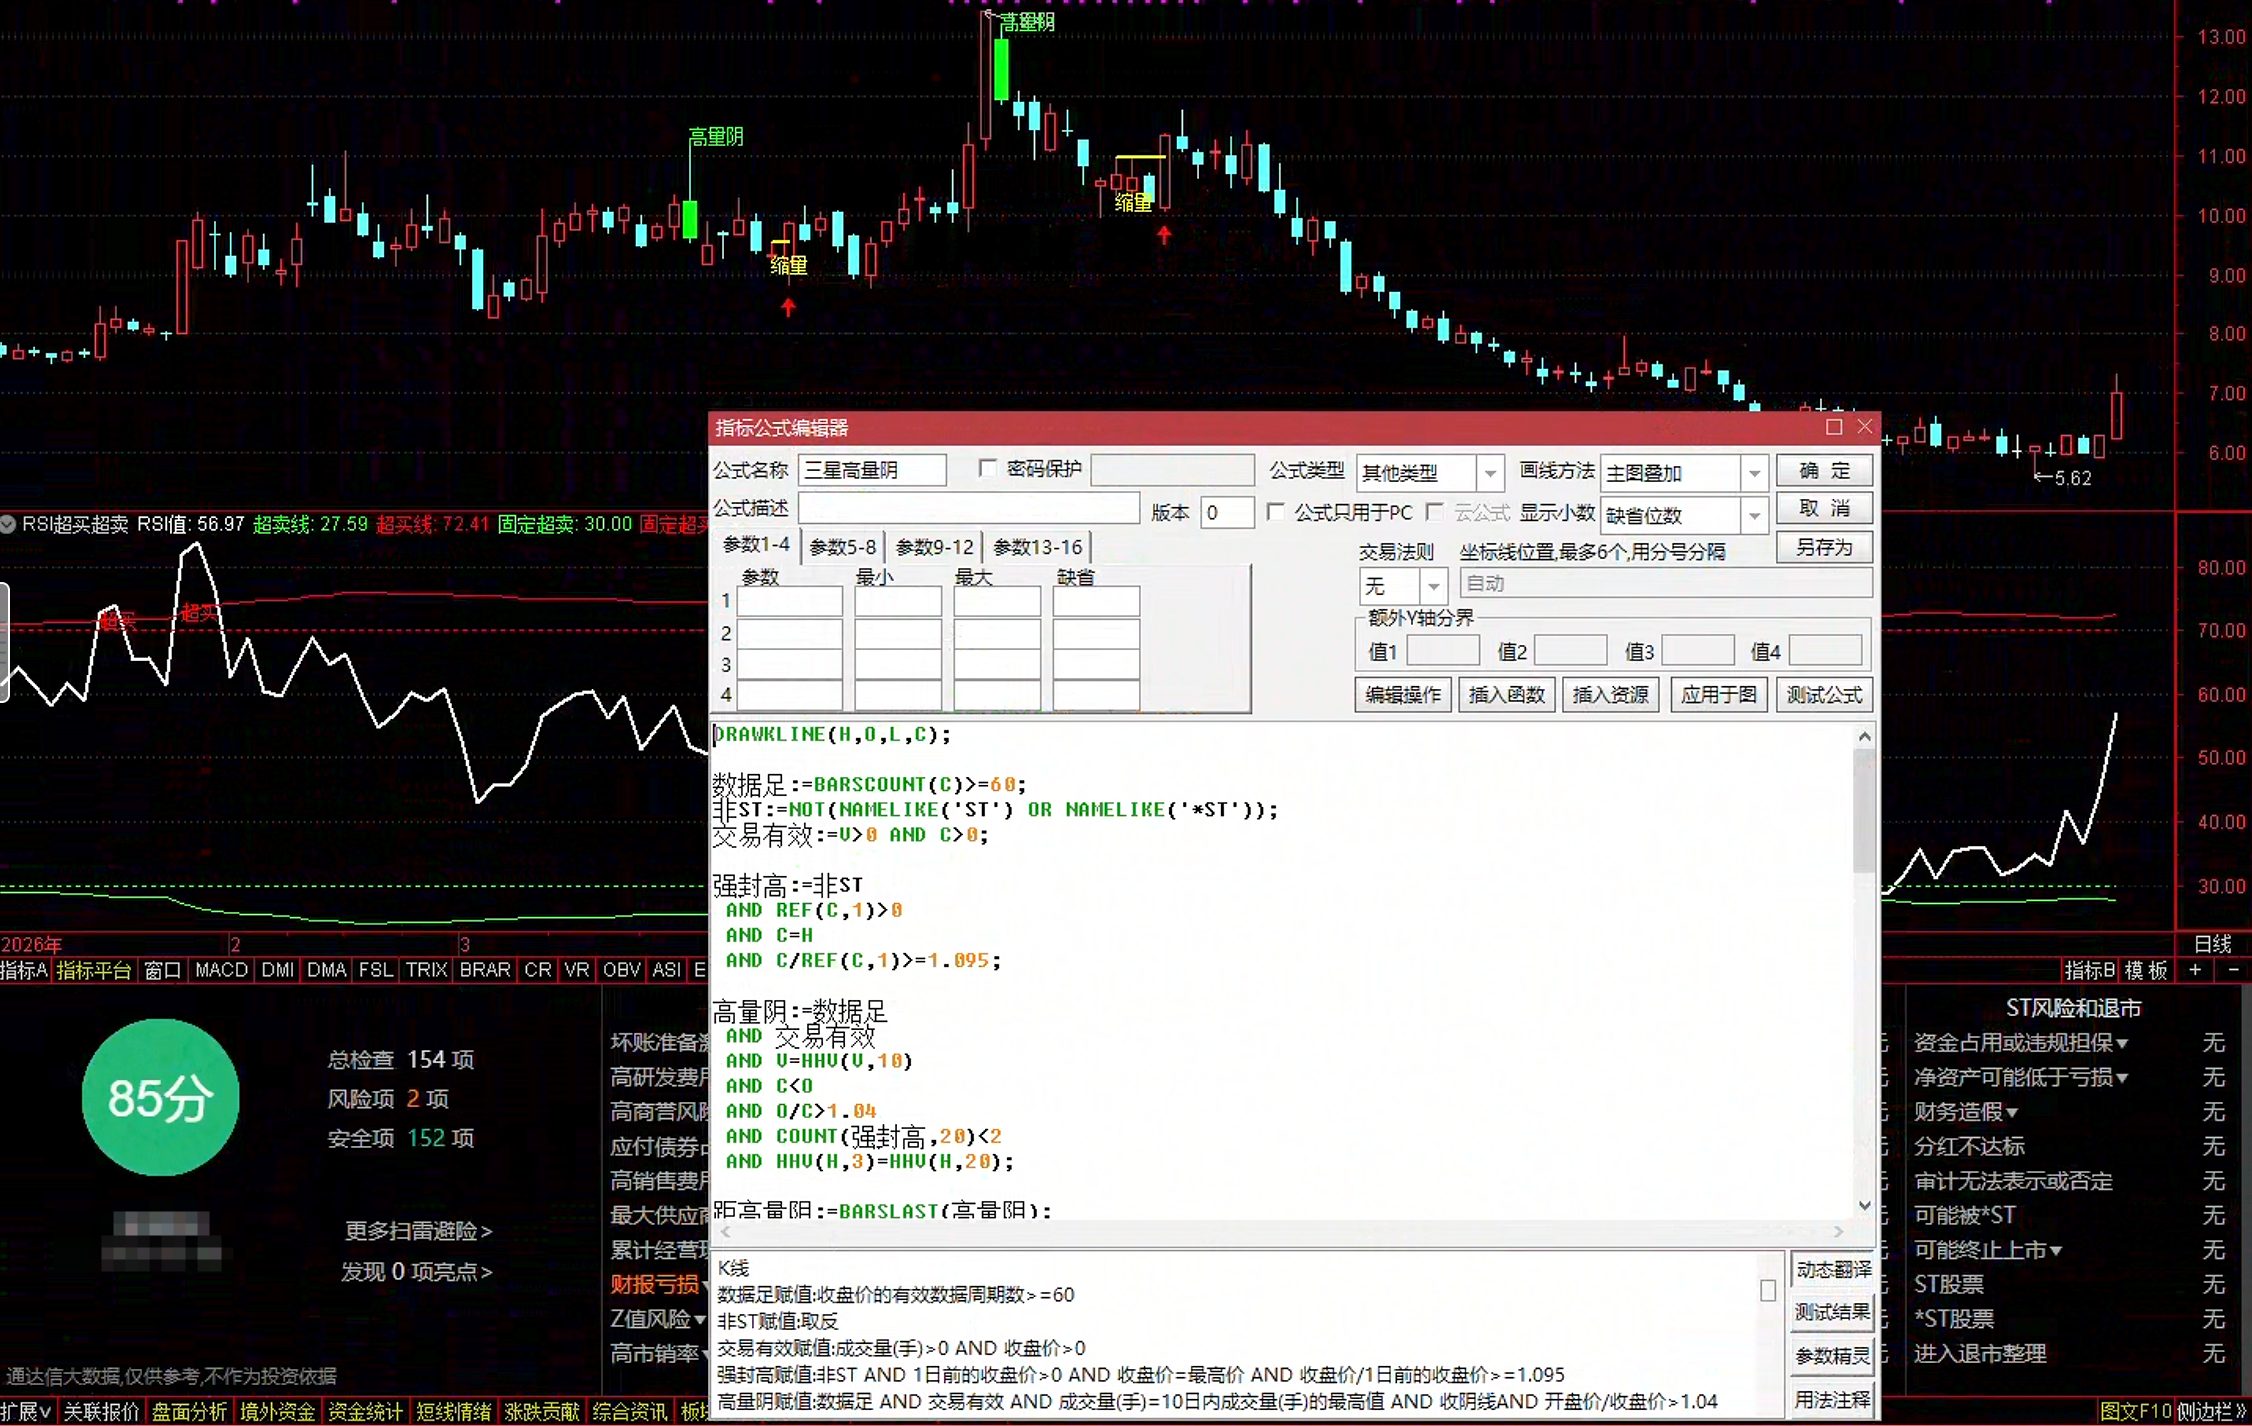This screenshot has width=2252, height=1426.
Task: Click the 另存为 button
Action: pyautogui.click(x=1824, y=547)
